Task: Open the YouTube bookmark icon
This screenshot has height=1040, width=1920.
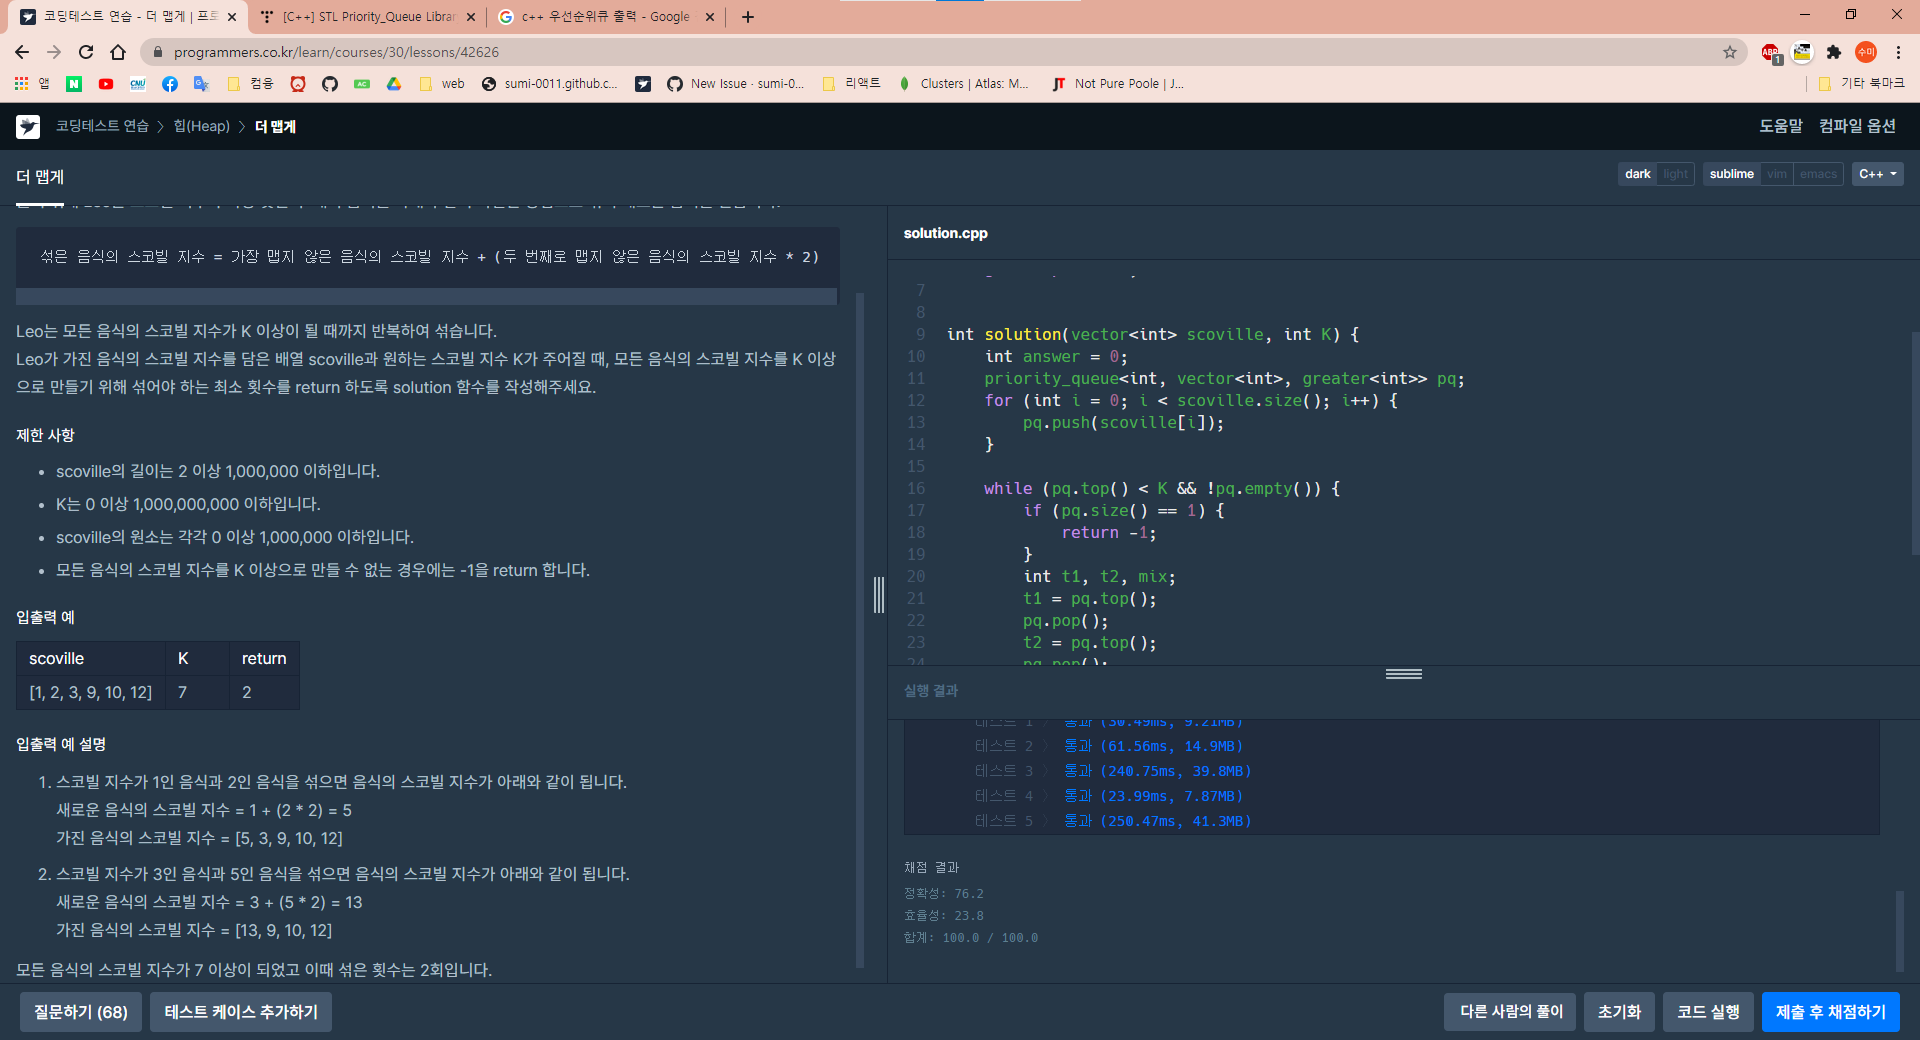Action: pos(106,84)
